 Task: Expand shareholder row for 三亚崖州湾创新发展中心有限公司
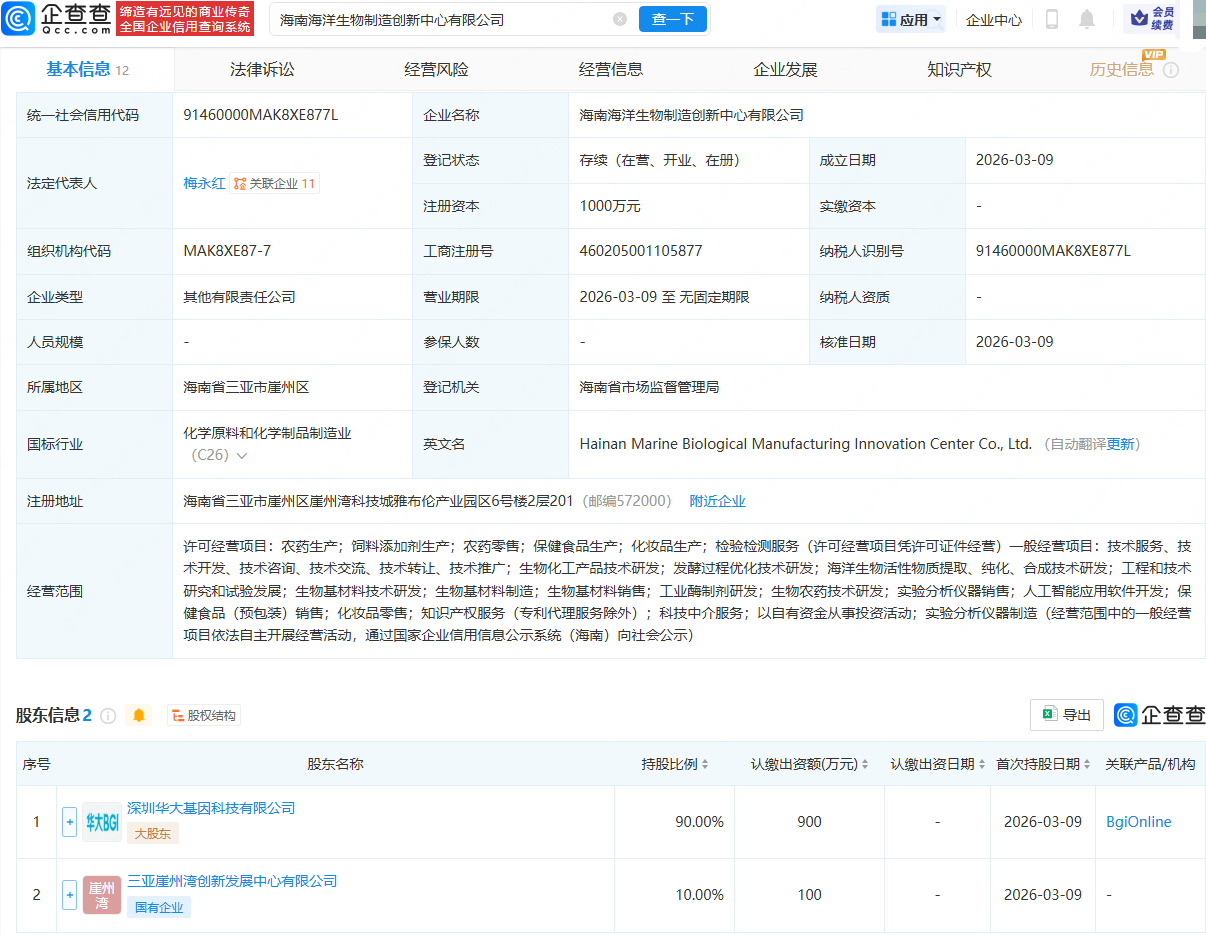point(69,895)
